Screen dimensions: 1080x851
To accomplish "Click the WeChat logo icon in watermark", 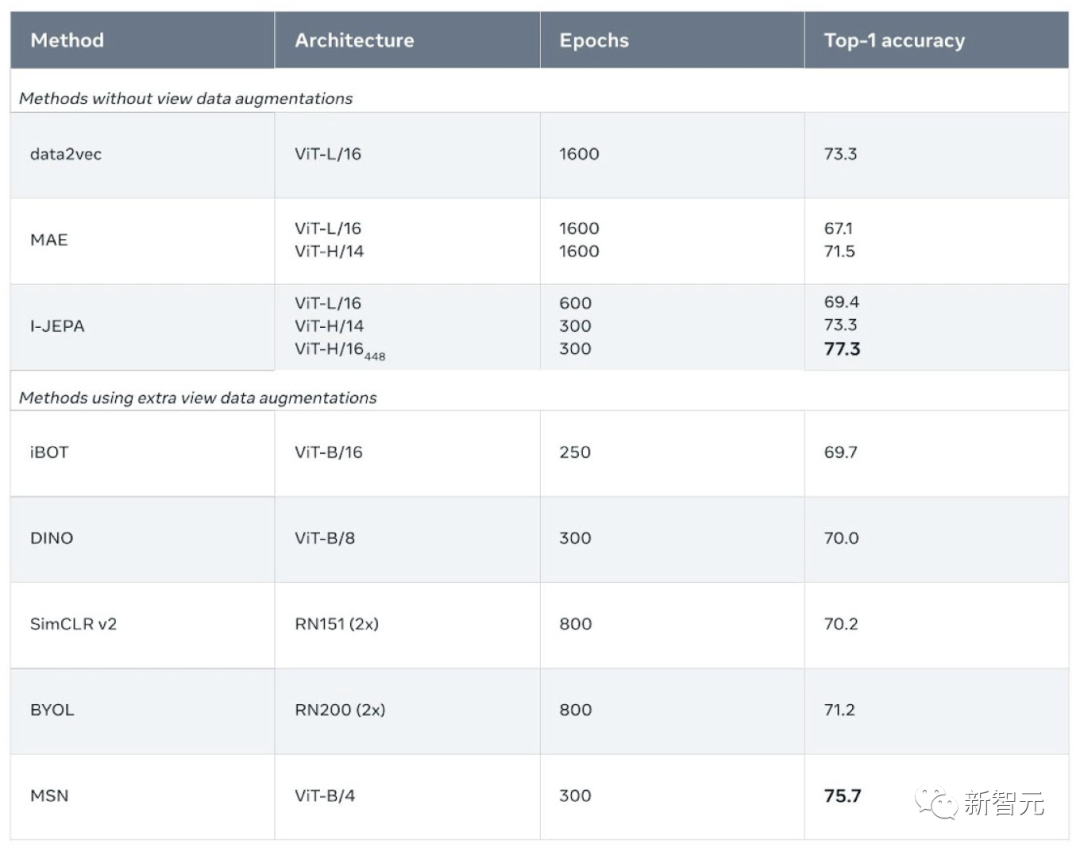I will pyautogui.click(x=936, y=803).
